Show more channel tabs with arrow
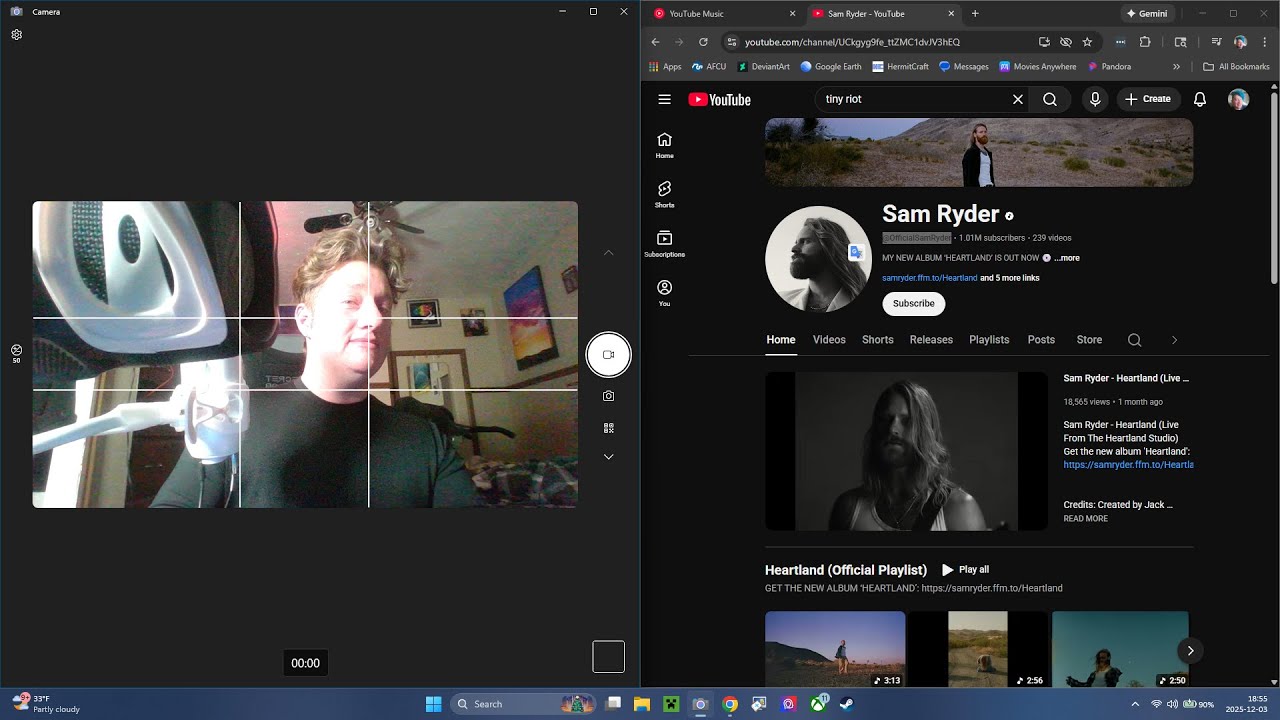This screenshot has width=1280, height=720. 1174,340
